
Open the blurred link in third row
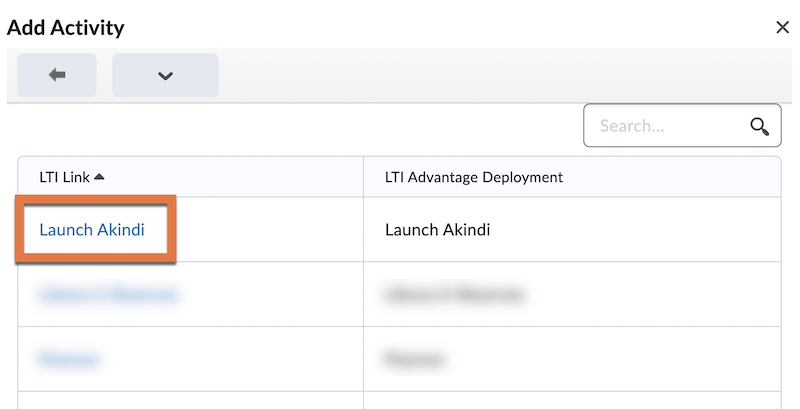(x=69, y=358)
